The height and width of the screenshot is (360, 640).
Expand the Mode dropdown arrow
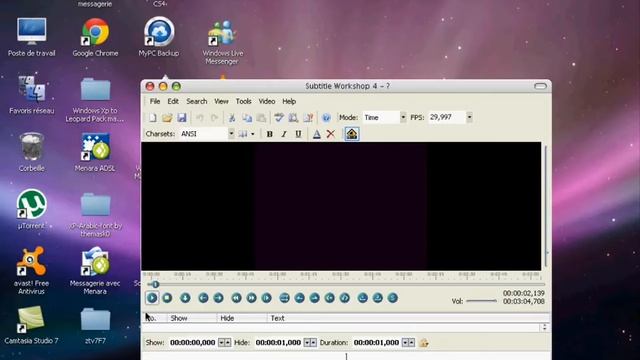point(403,117)
